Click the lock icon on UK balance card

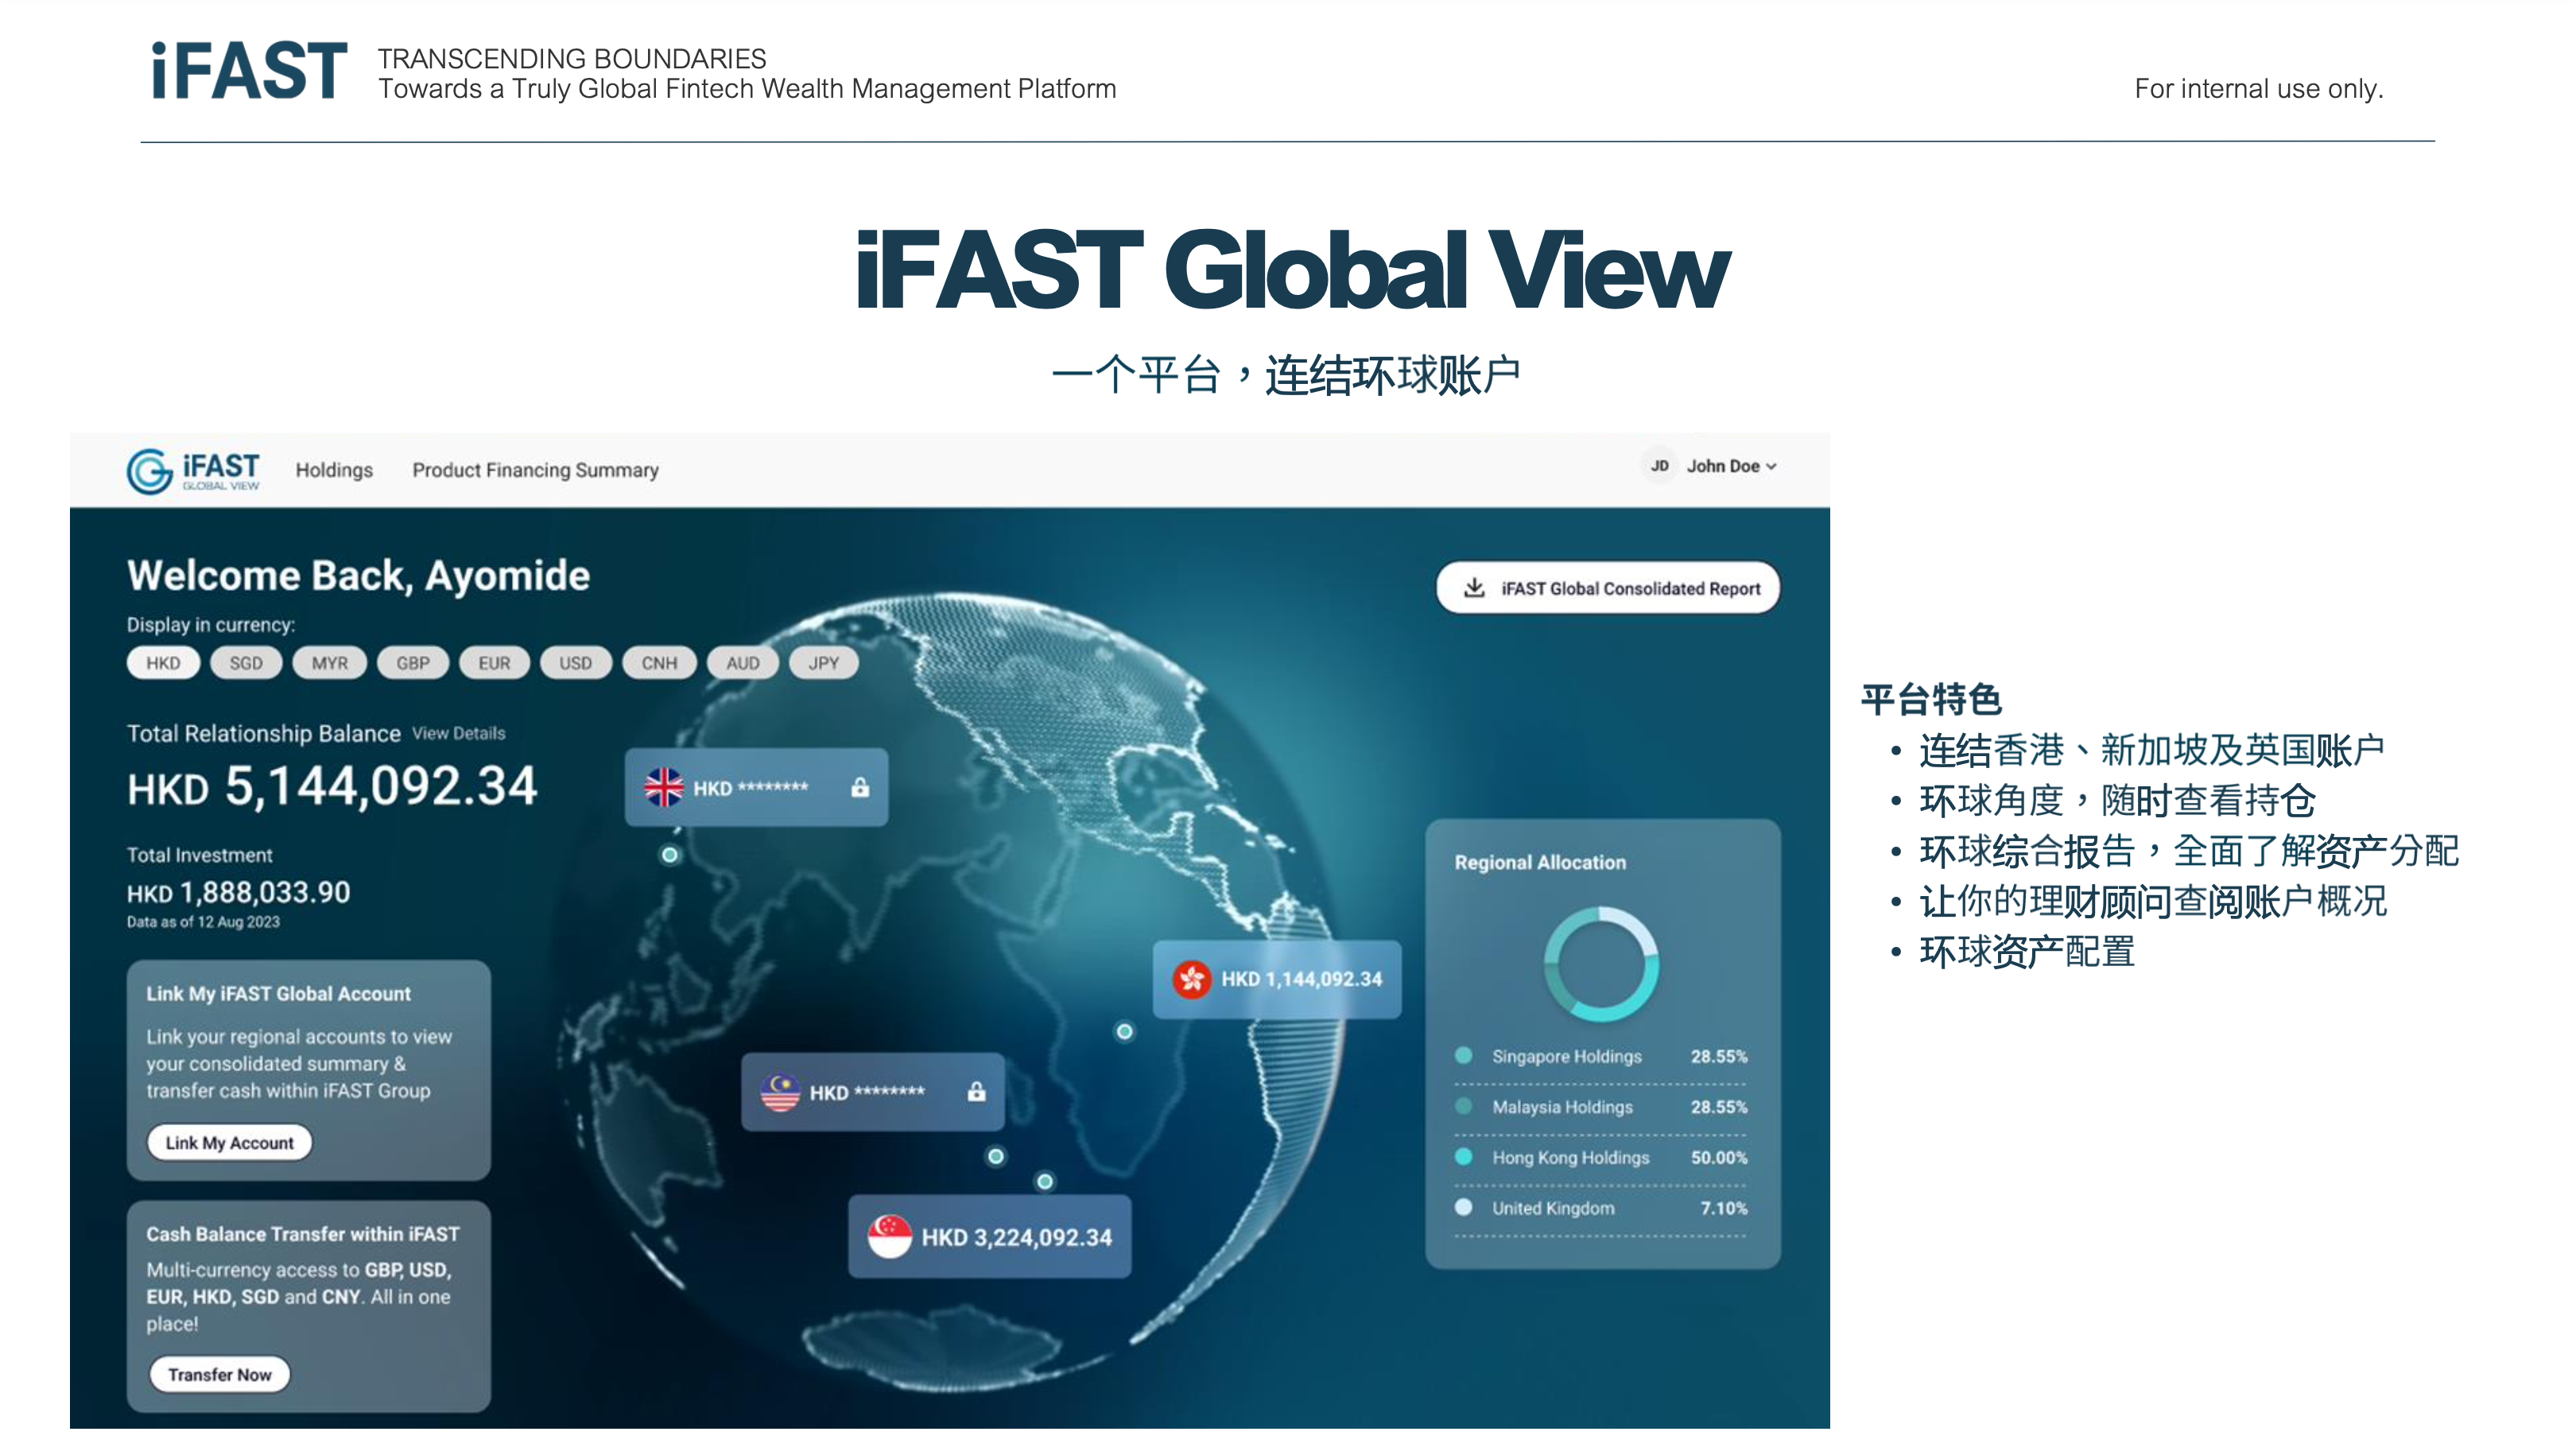click(x=860, y=788)
